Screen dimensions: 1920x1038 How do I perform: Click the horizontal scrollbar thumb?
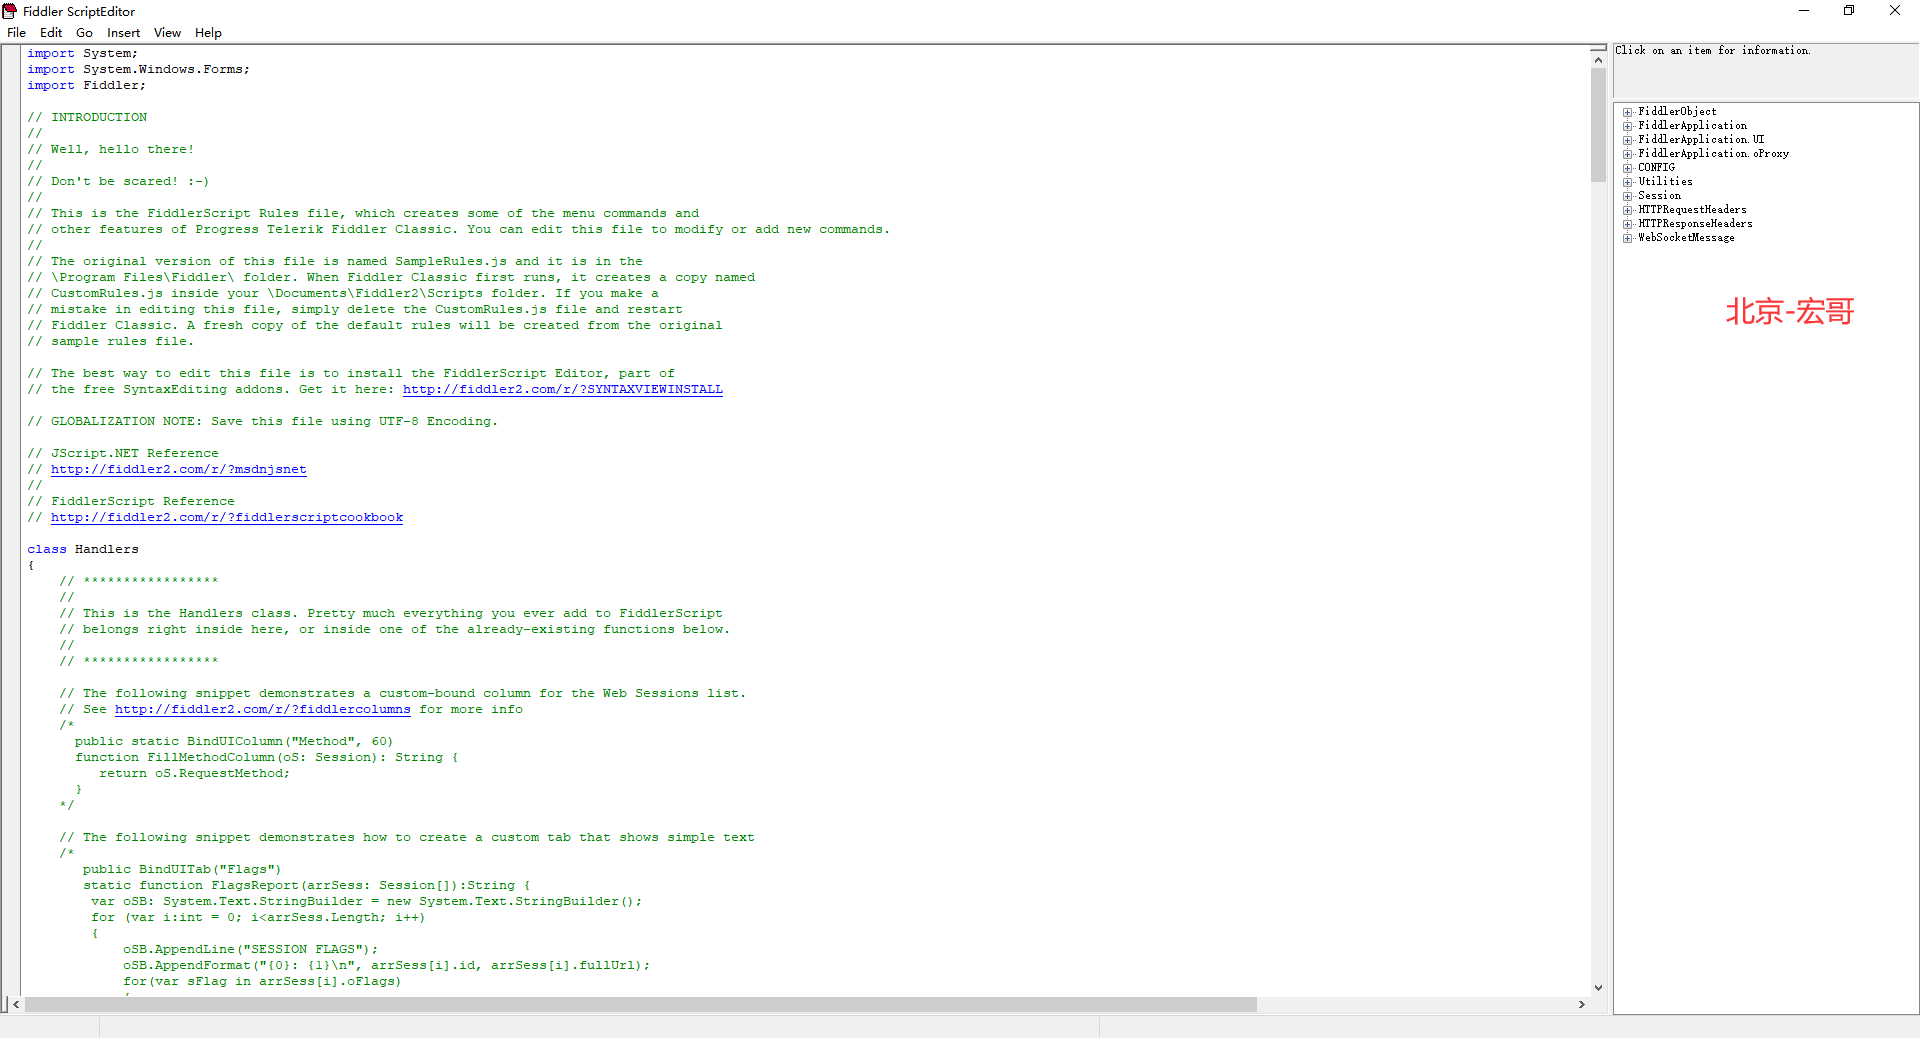640,1004
